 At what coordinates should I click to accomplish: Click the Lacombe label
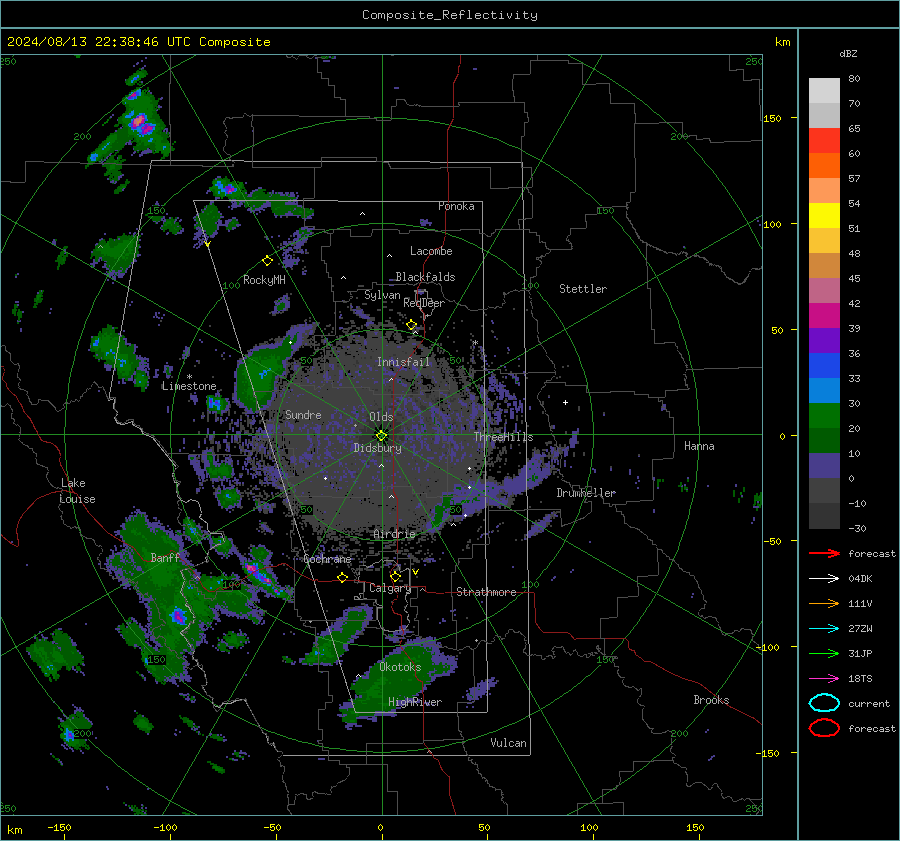[x=431, y=251]
